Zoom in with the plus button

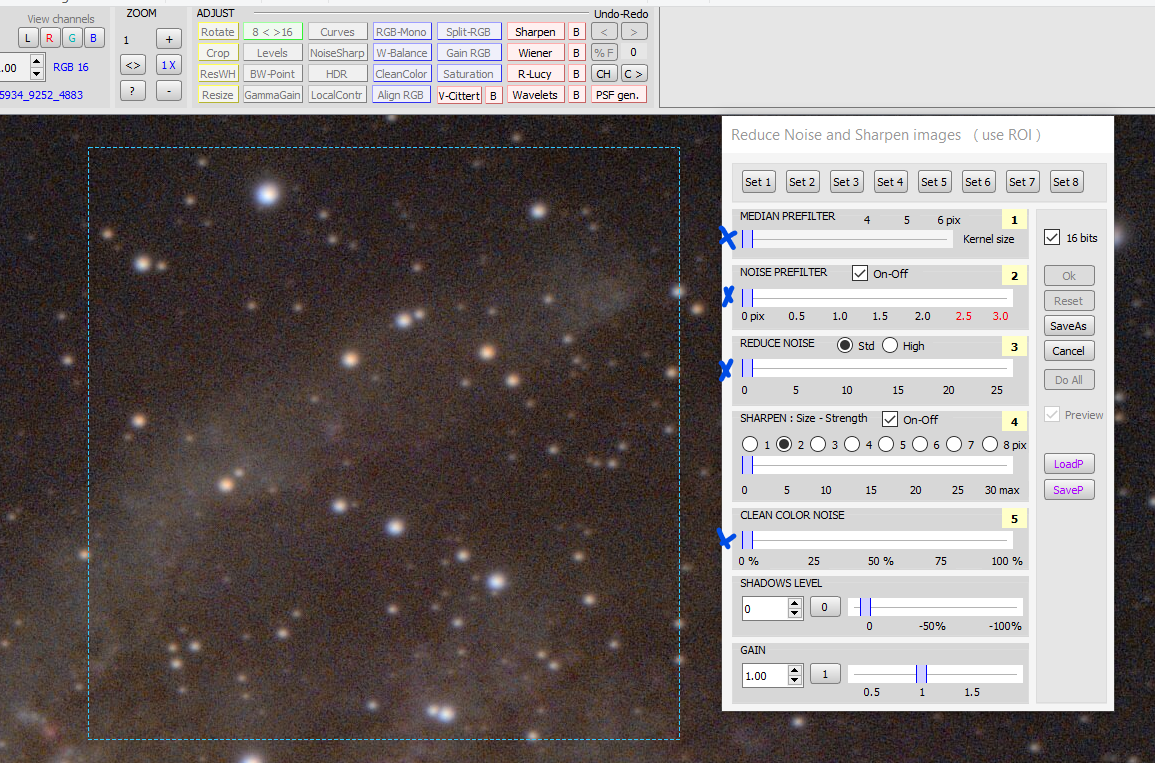(169, 39)
